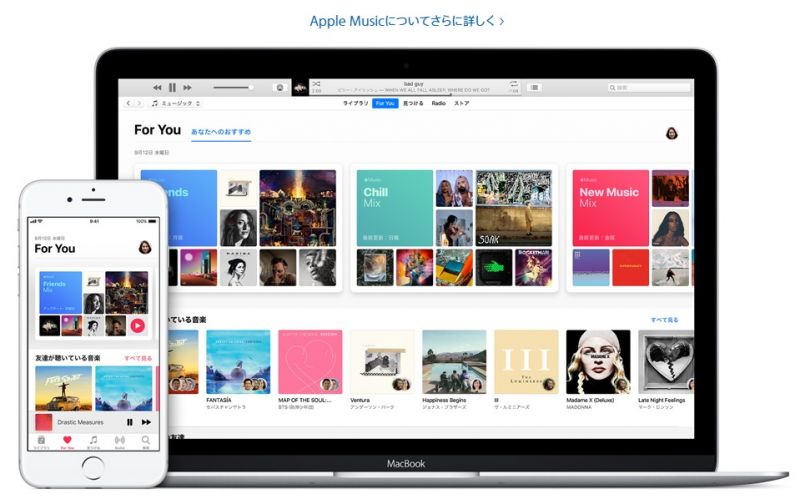The width and height of the screenshot is (800, 504).
Task: Open the Madame X (Deluxe) album
Action: point(598,362)
